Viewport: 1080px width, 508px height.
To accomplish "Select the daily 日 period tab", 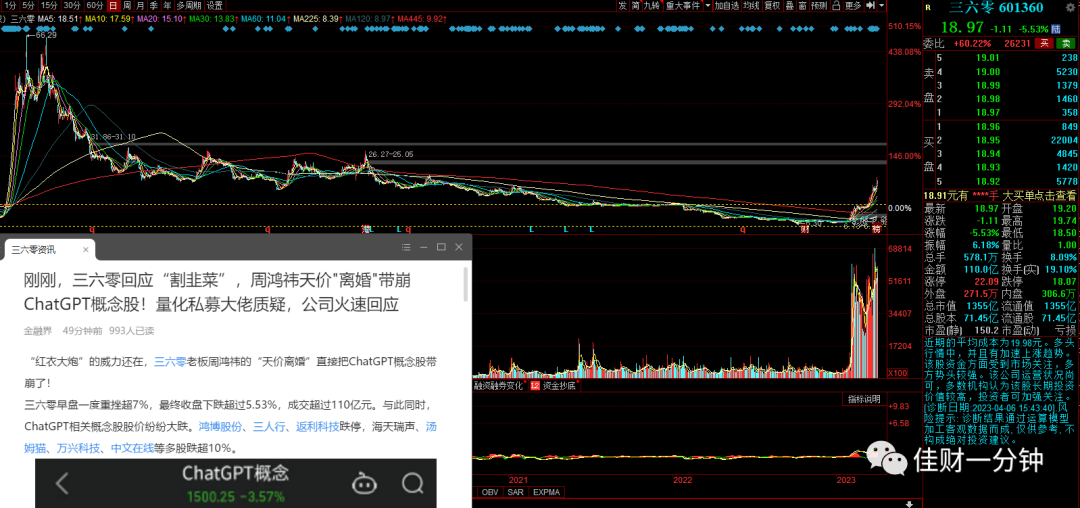I will (x=113, y=5).
